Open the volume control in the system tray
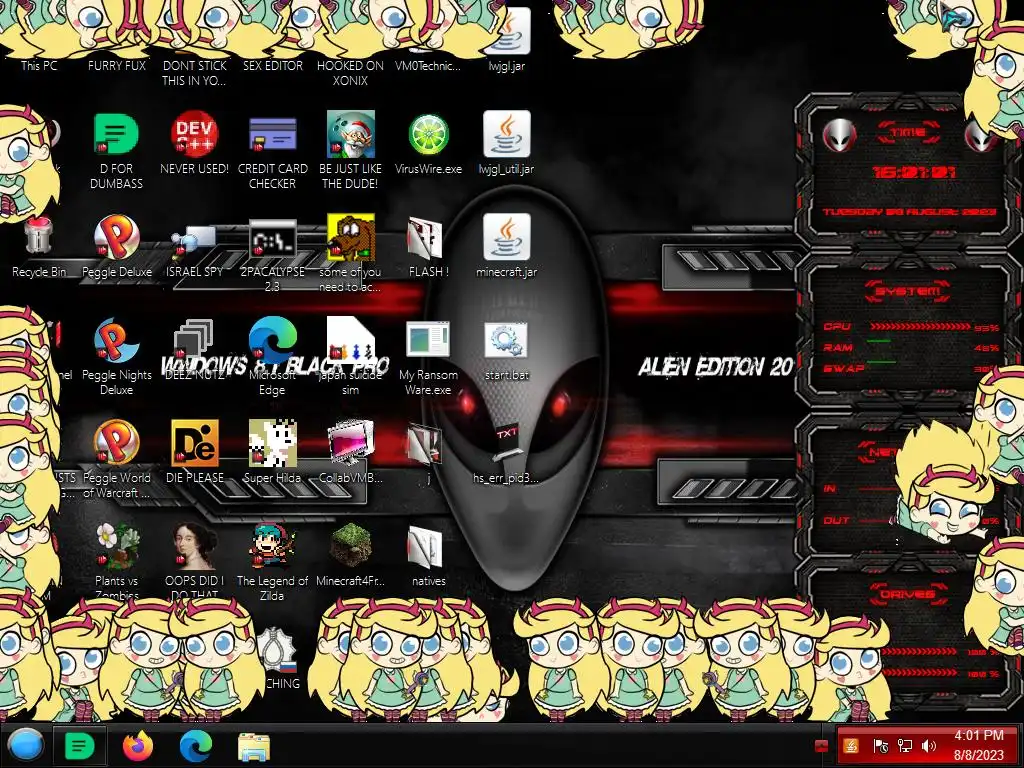Viewport: 1024px width, 768px height. [929, 746]
